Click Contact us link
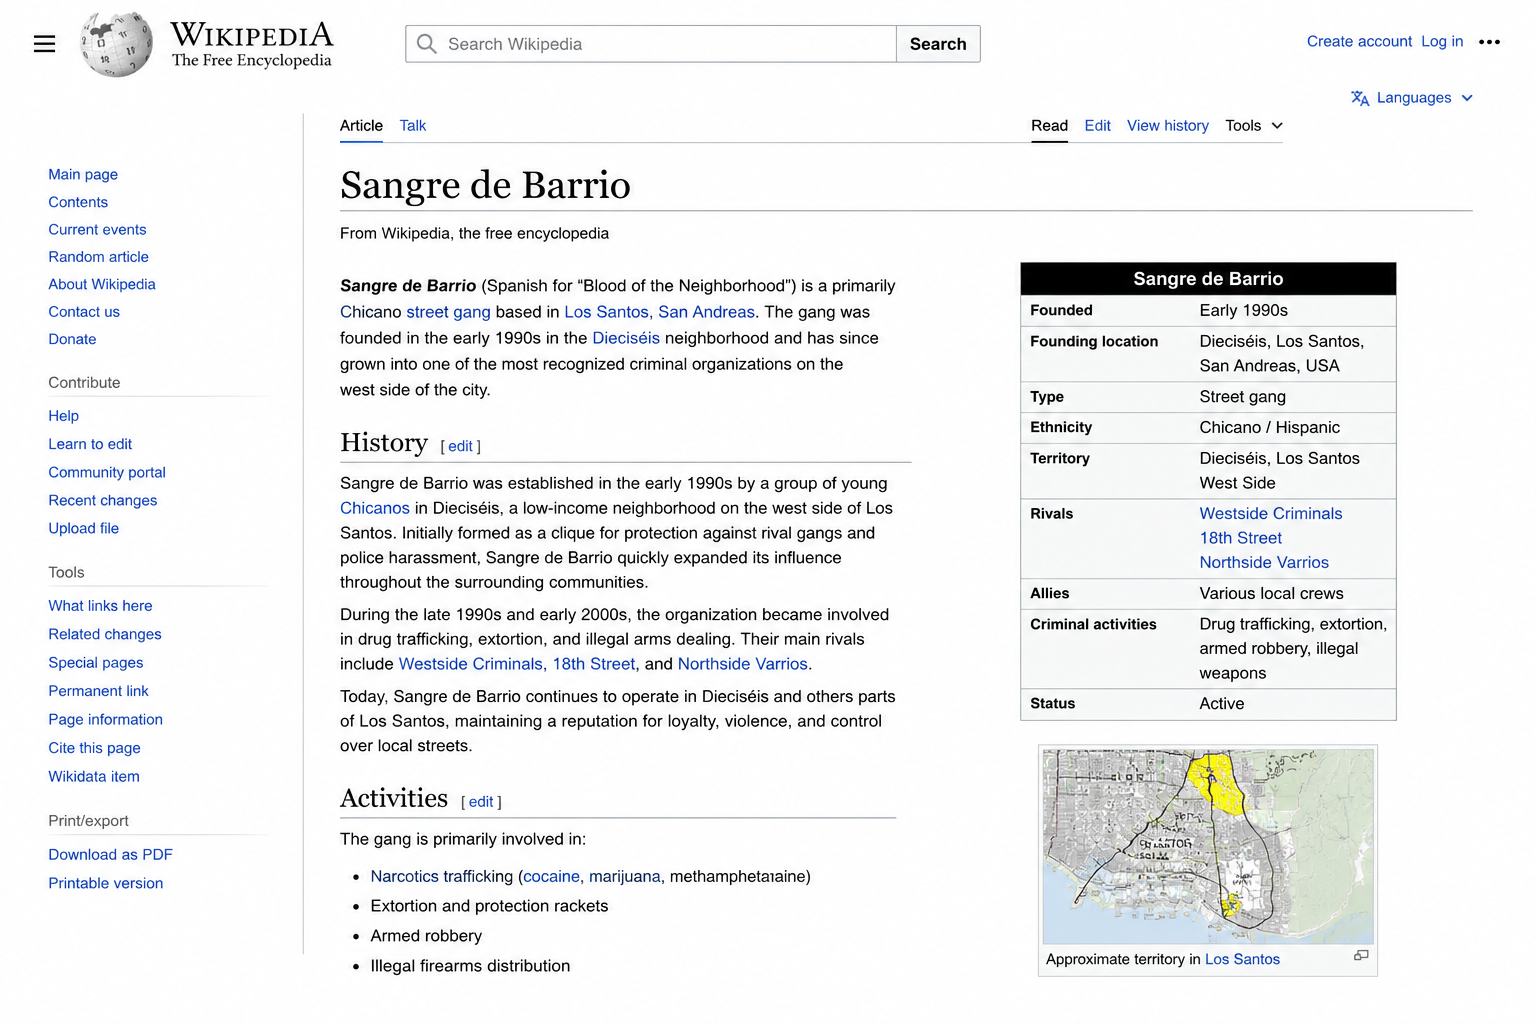 point(84,312)
